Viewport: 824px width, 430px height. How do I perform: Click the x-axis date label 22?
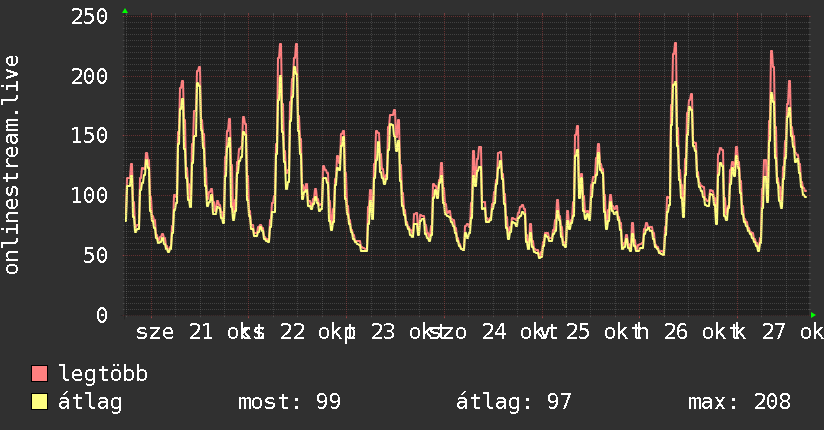point(292,332)
